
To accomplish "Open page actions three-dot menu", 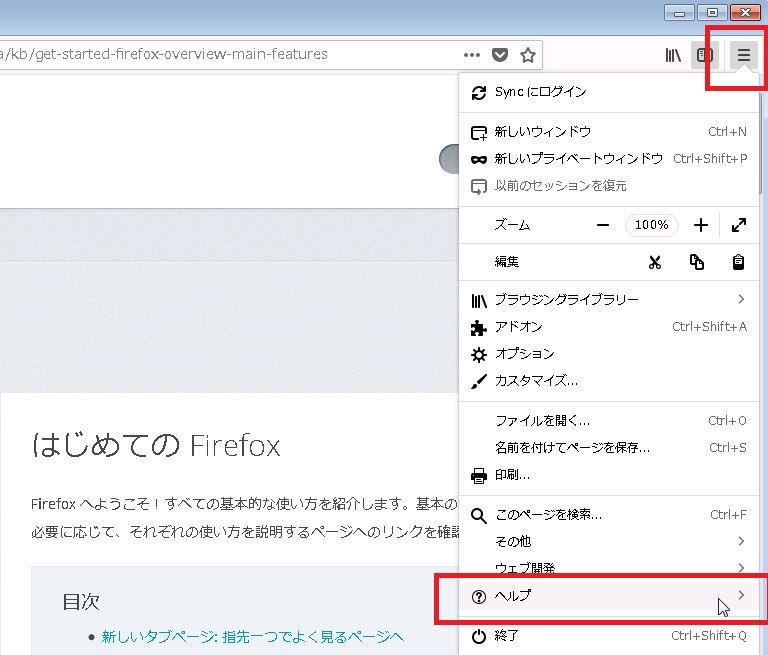I will click(472, 55).
